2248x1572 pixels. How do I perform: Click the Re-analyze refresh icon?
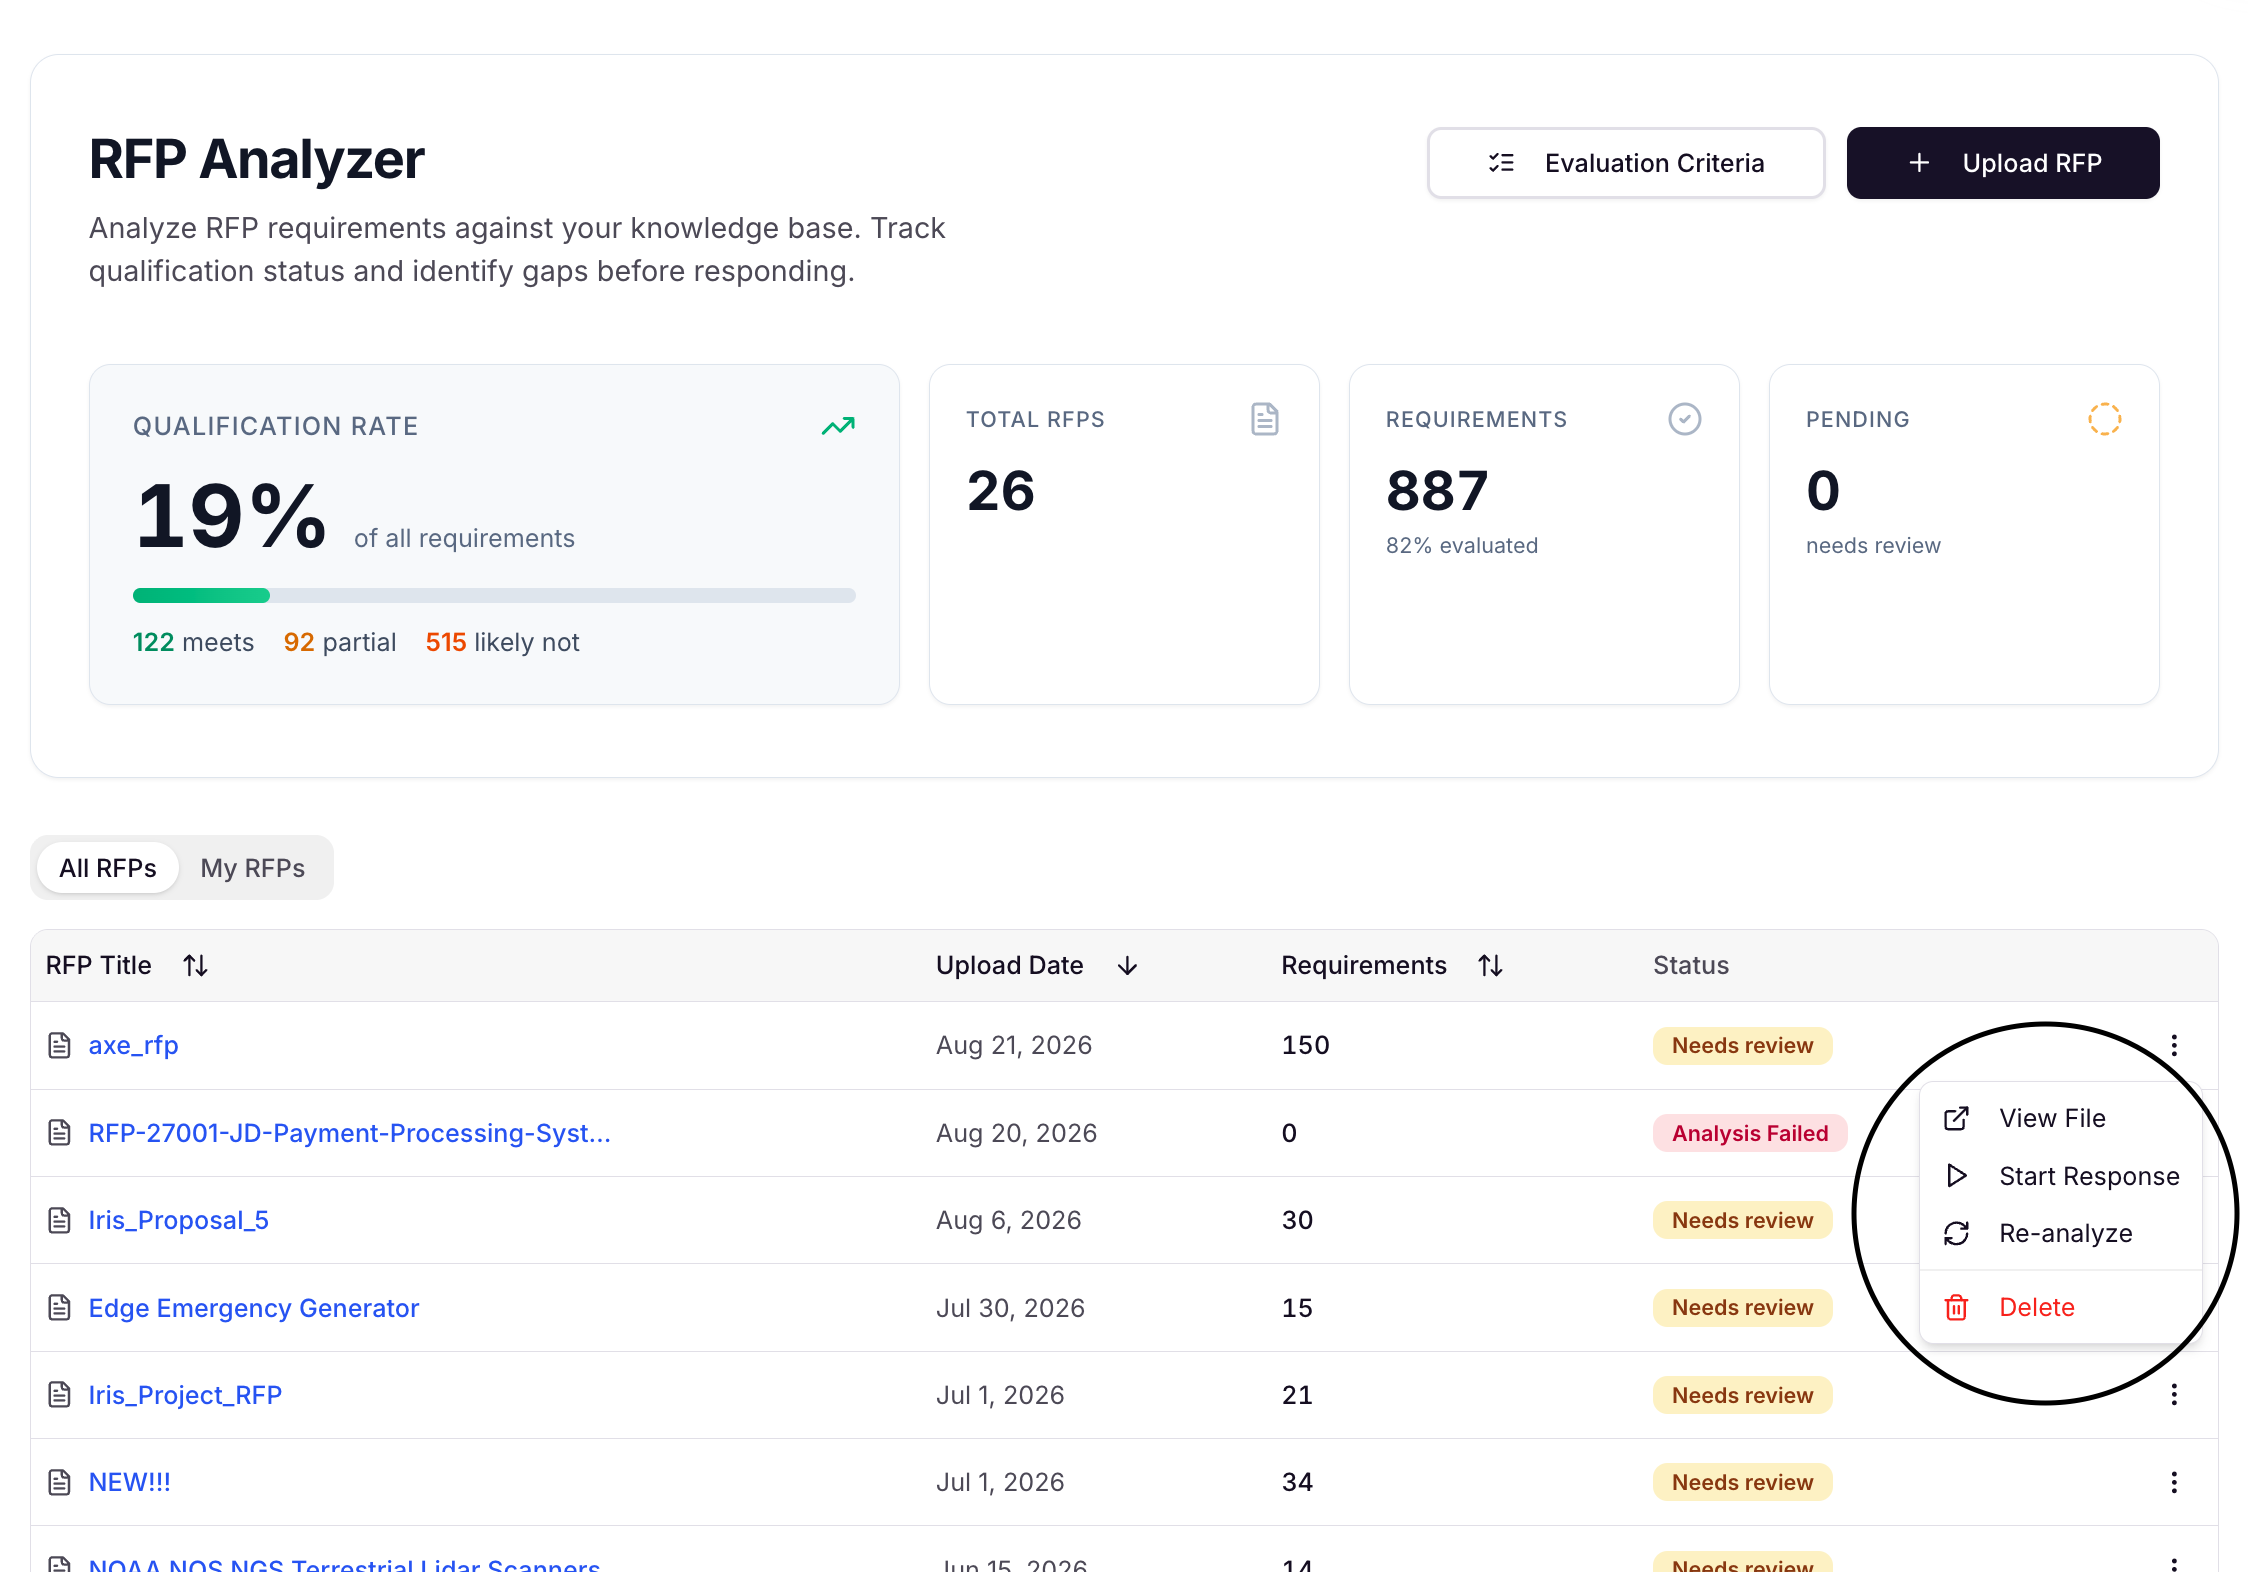point(1956,1233)
